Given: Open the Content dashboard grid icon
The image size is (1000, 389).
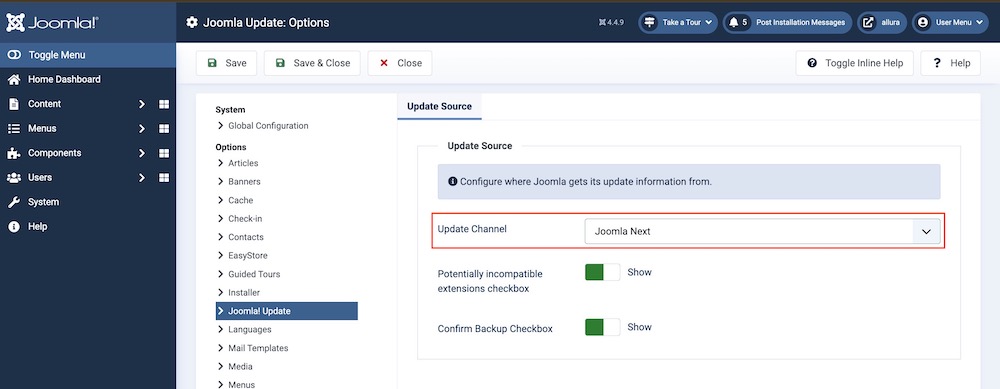Looking at the screenshot, I should click(x=164, y=104).
